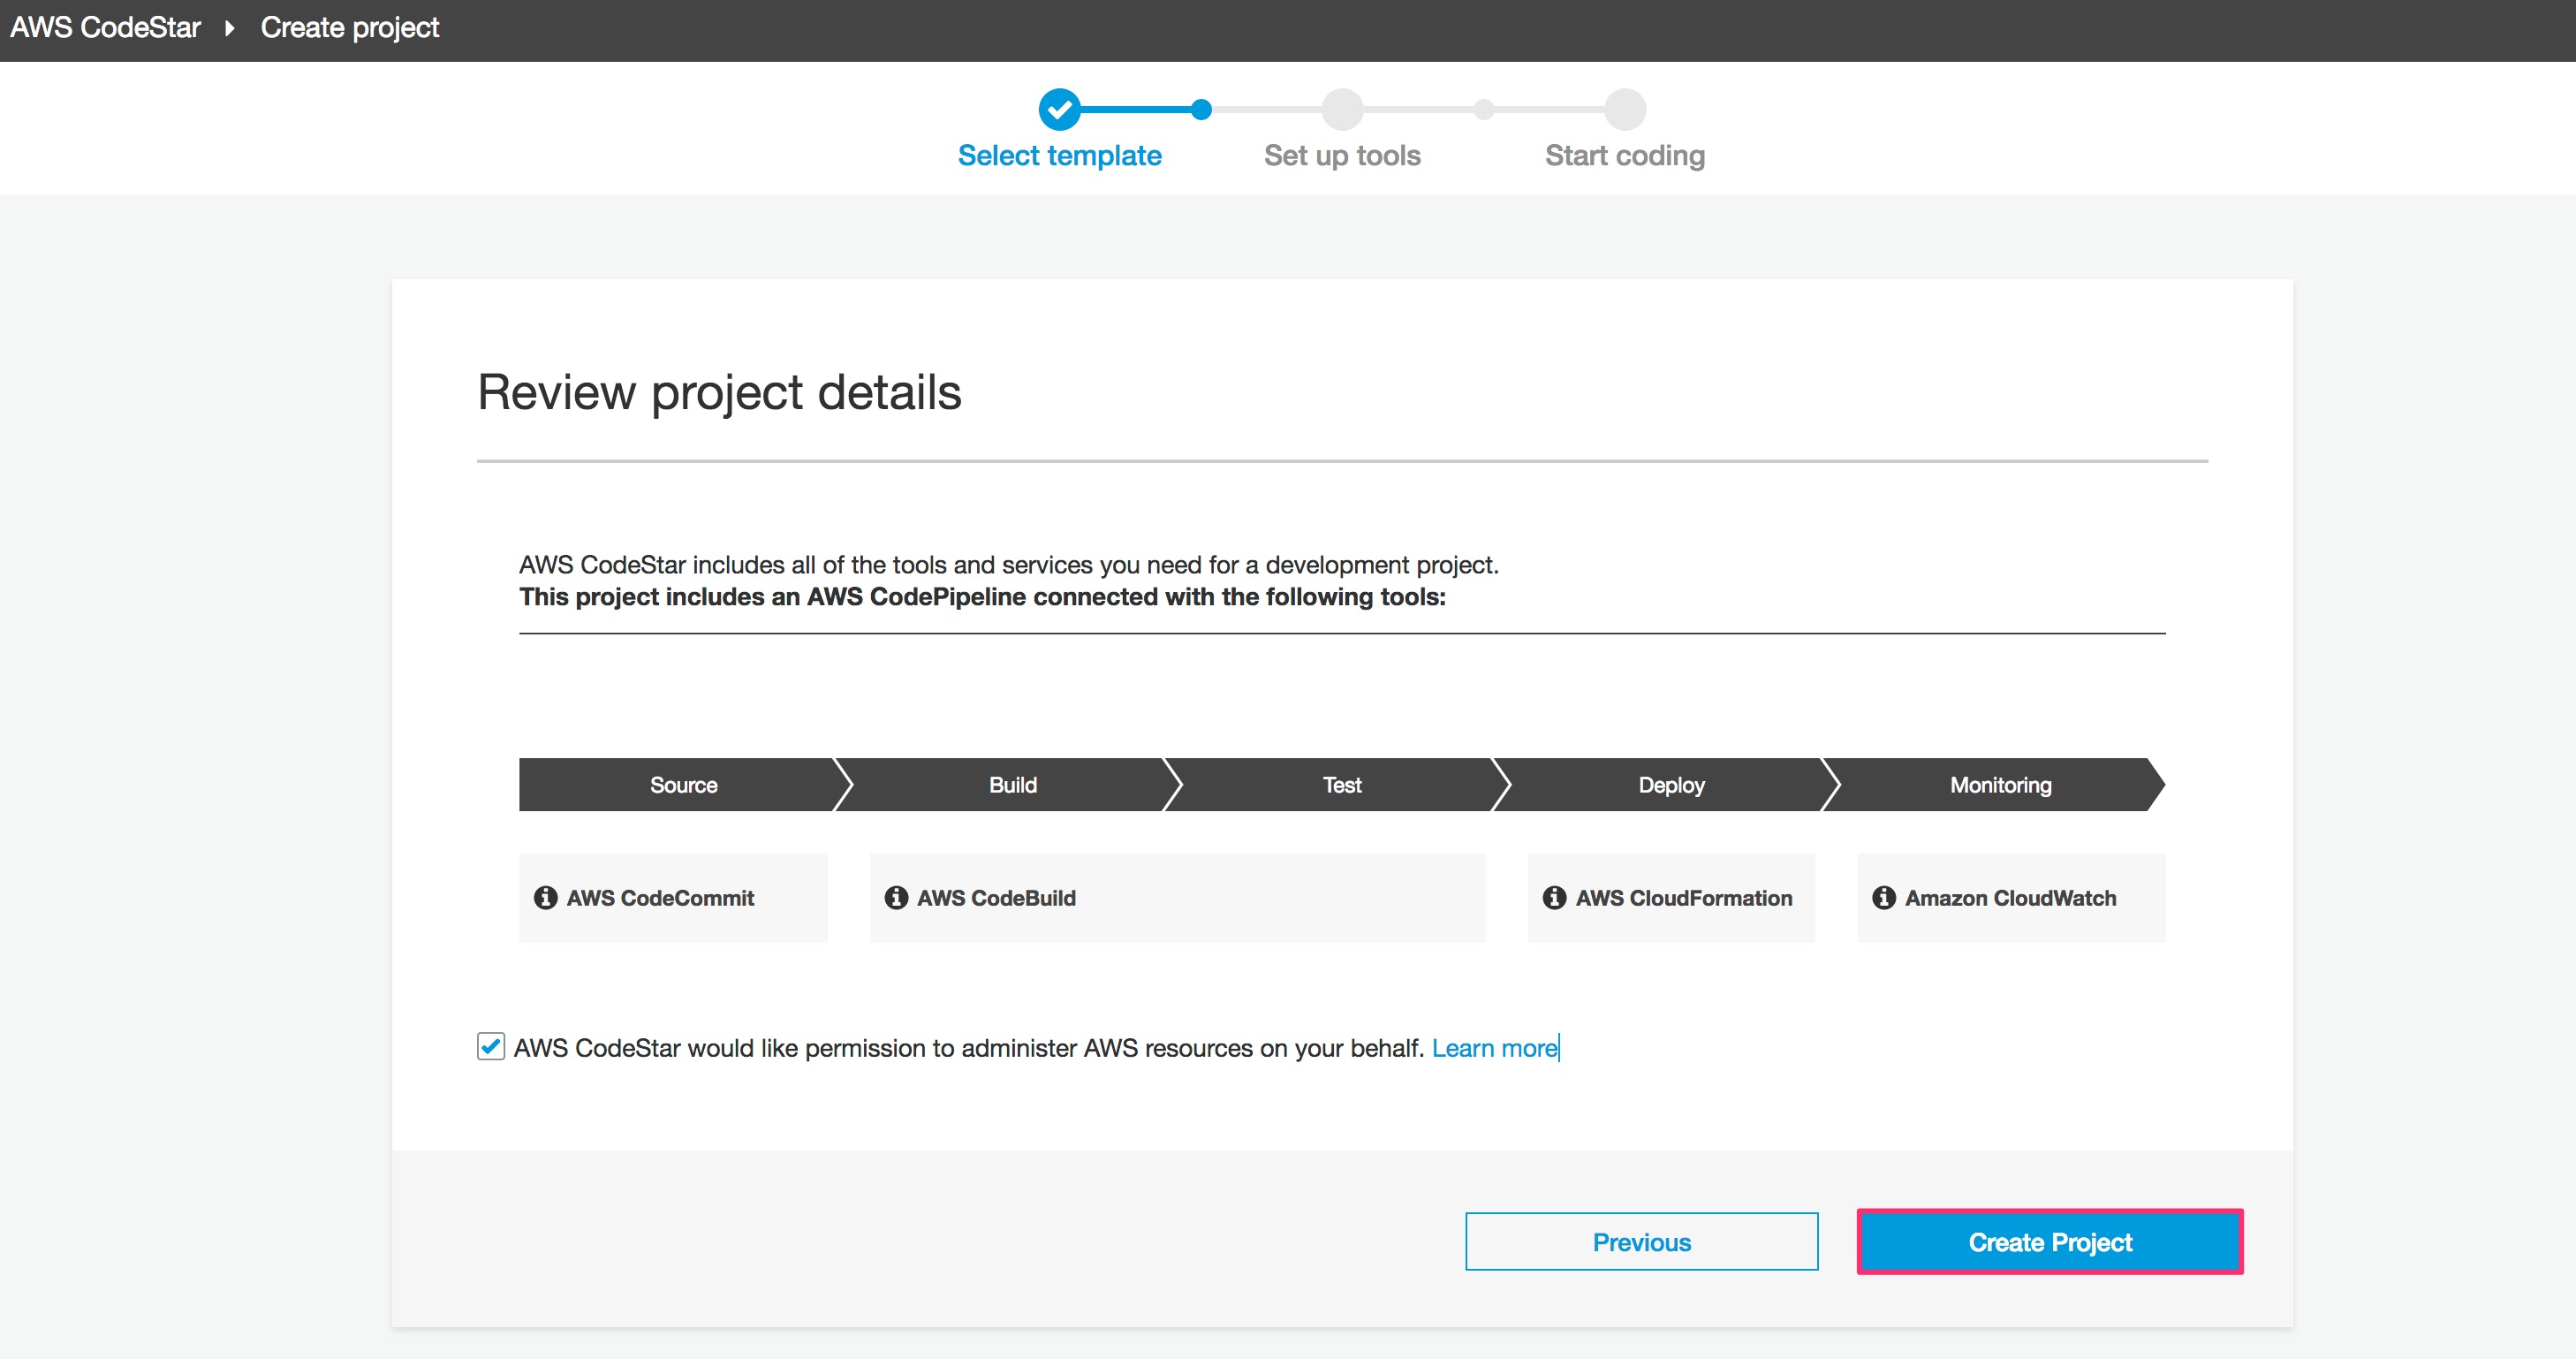Uncheck the CodeStar permission checkbox
The image size is (2576, 1359).
490,1046
